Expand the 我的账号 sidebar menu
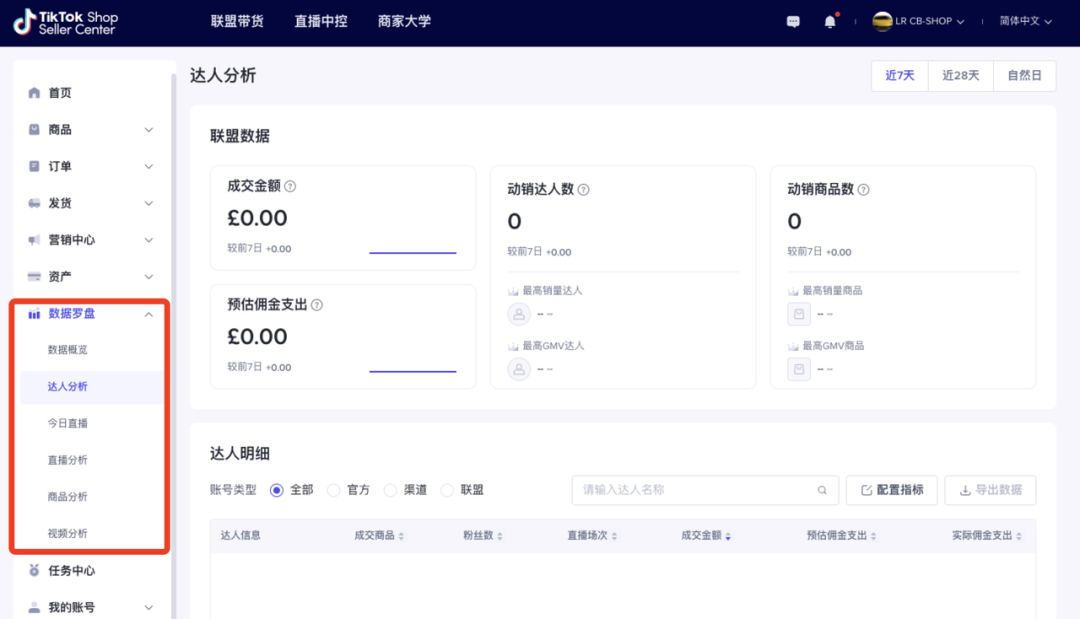The width and height of the screenshot is (1080, 619). pyautogui.click(x=148, y=607)
